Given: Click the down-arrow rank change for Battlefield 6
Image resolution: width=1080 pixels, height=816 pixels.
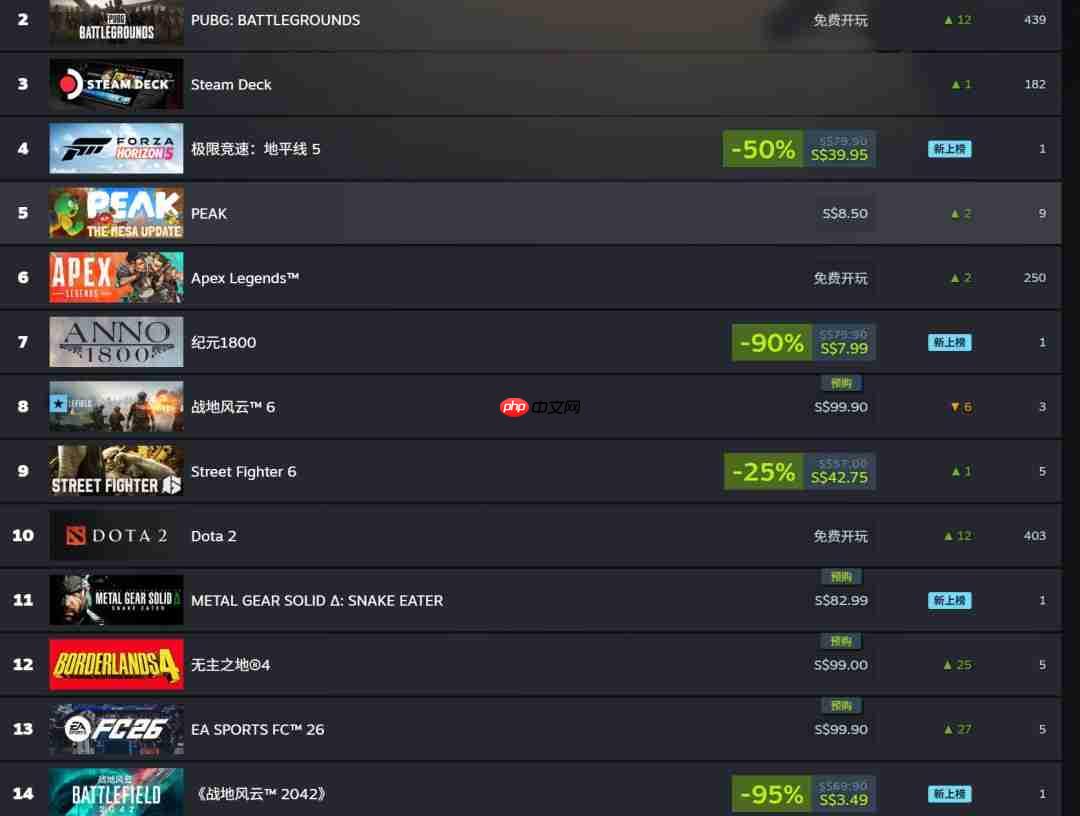Looking at the screenshot, I should point(961,407).
